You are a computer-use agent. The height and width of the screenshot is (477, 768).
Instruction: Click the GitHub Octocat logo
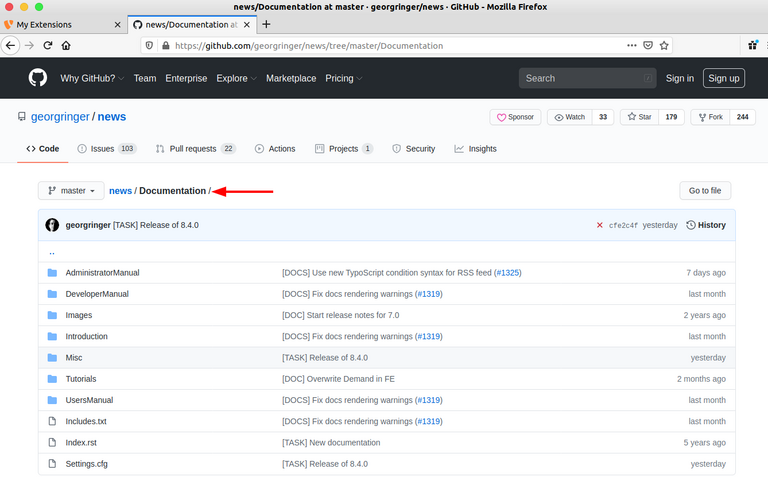tap(37, 78)
